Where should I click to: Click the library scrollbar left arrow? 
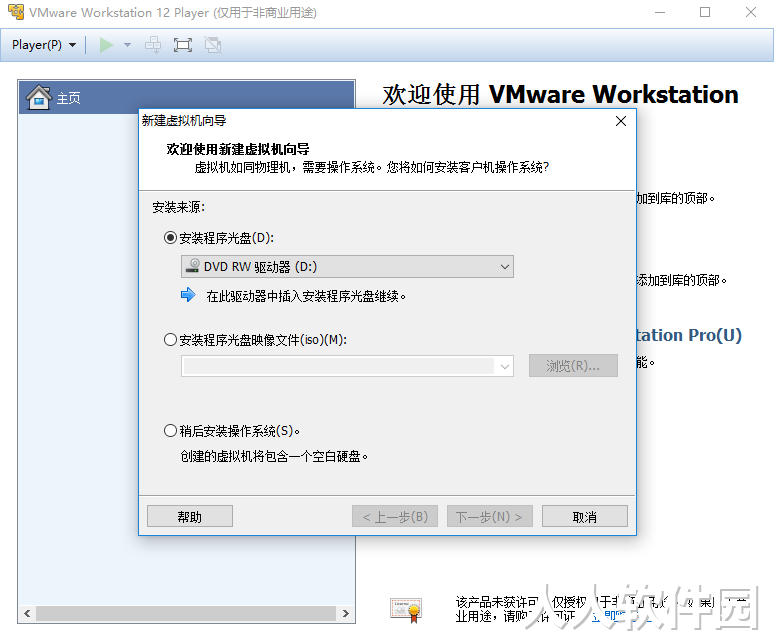click(27, 613)
